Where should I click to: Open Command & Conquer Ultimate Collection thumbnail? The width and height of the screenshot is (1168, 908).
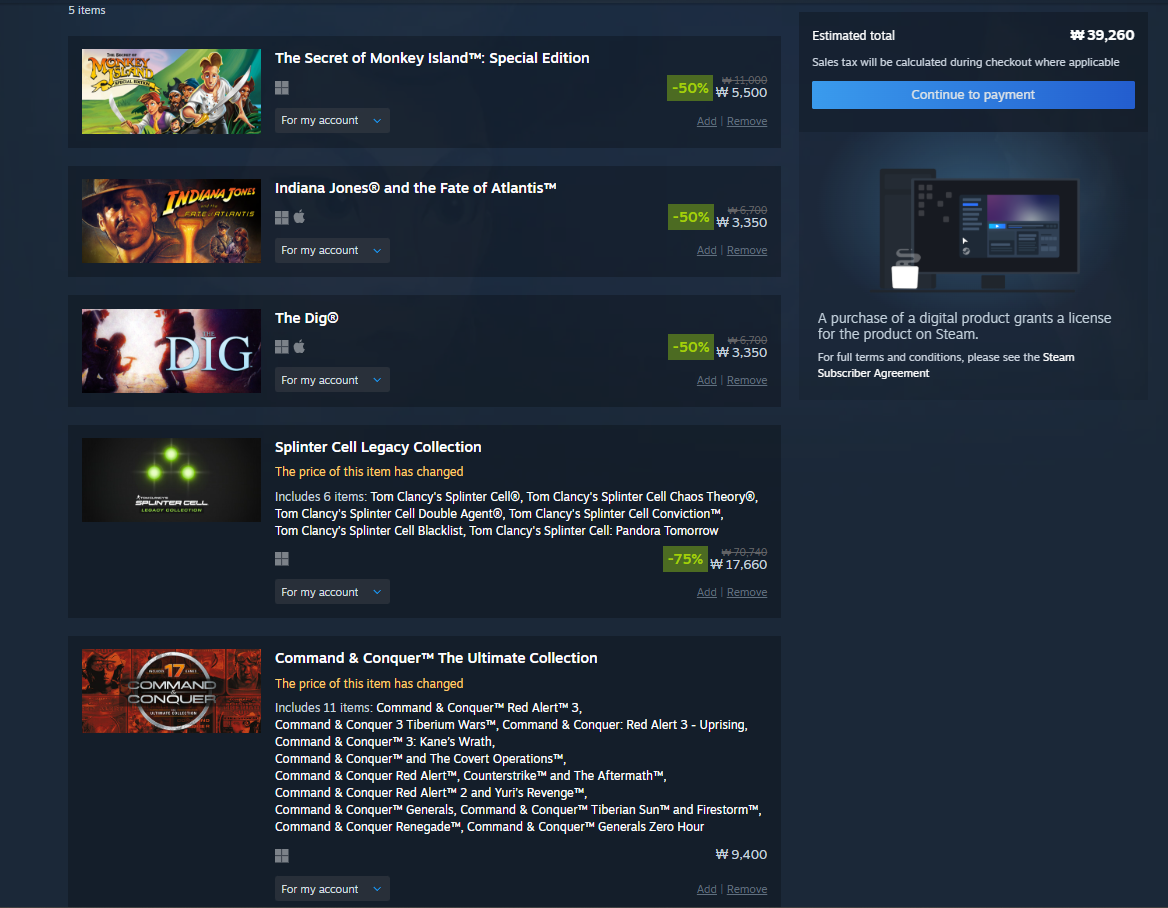(171, 690)
